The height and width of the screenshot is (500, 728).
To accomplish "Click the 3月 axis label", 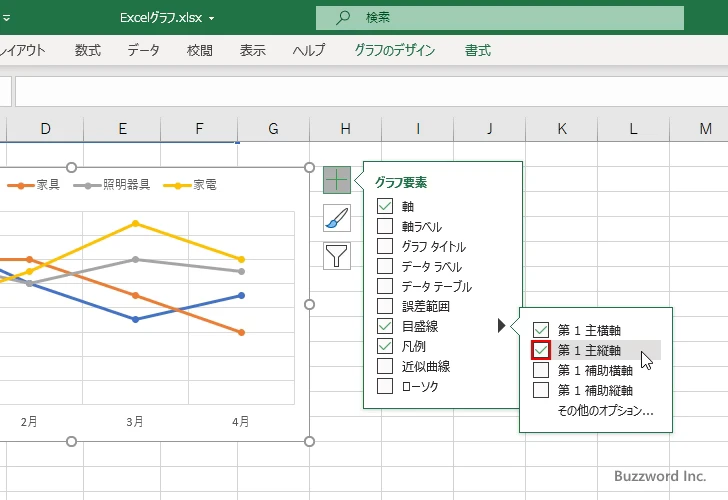I will tap(135, 422).
